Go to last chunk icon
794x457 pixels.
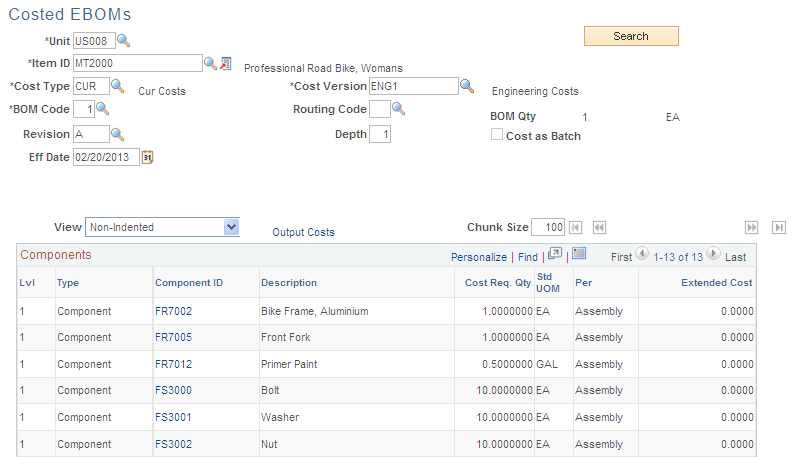coord(779,227)
